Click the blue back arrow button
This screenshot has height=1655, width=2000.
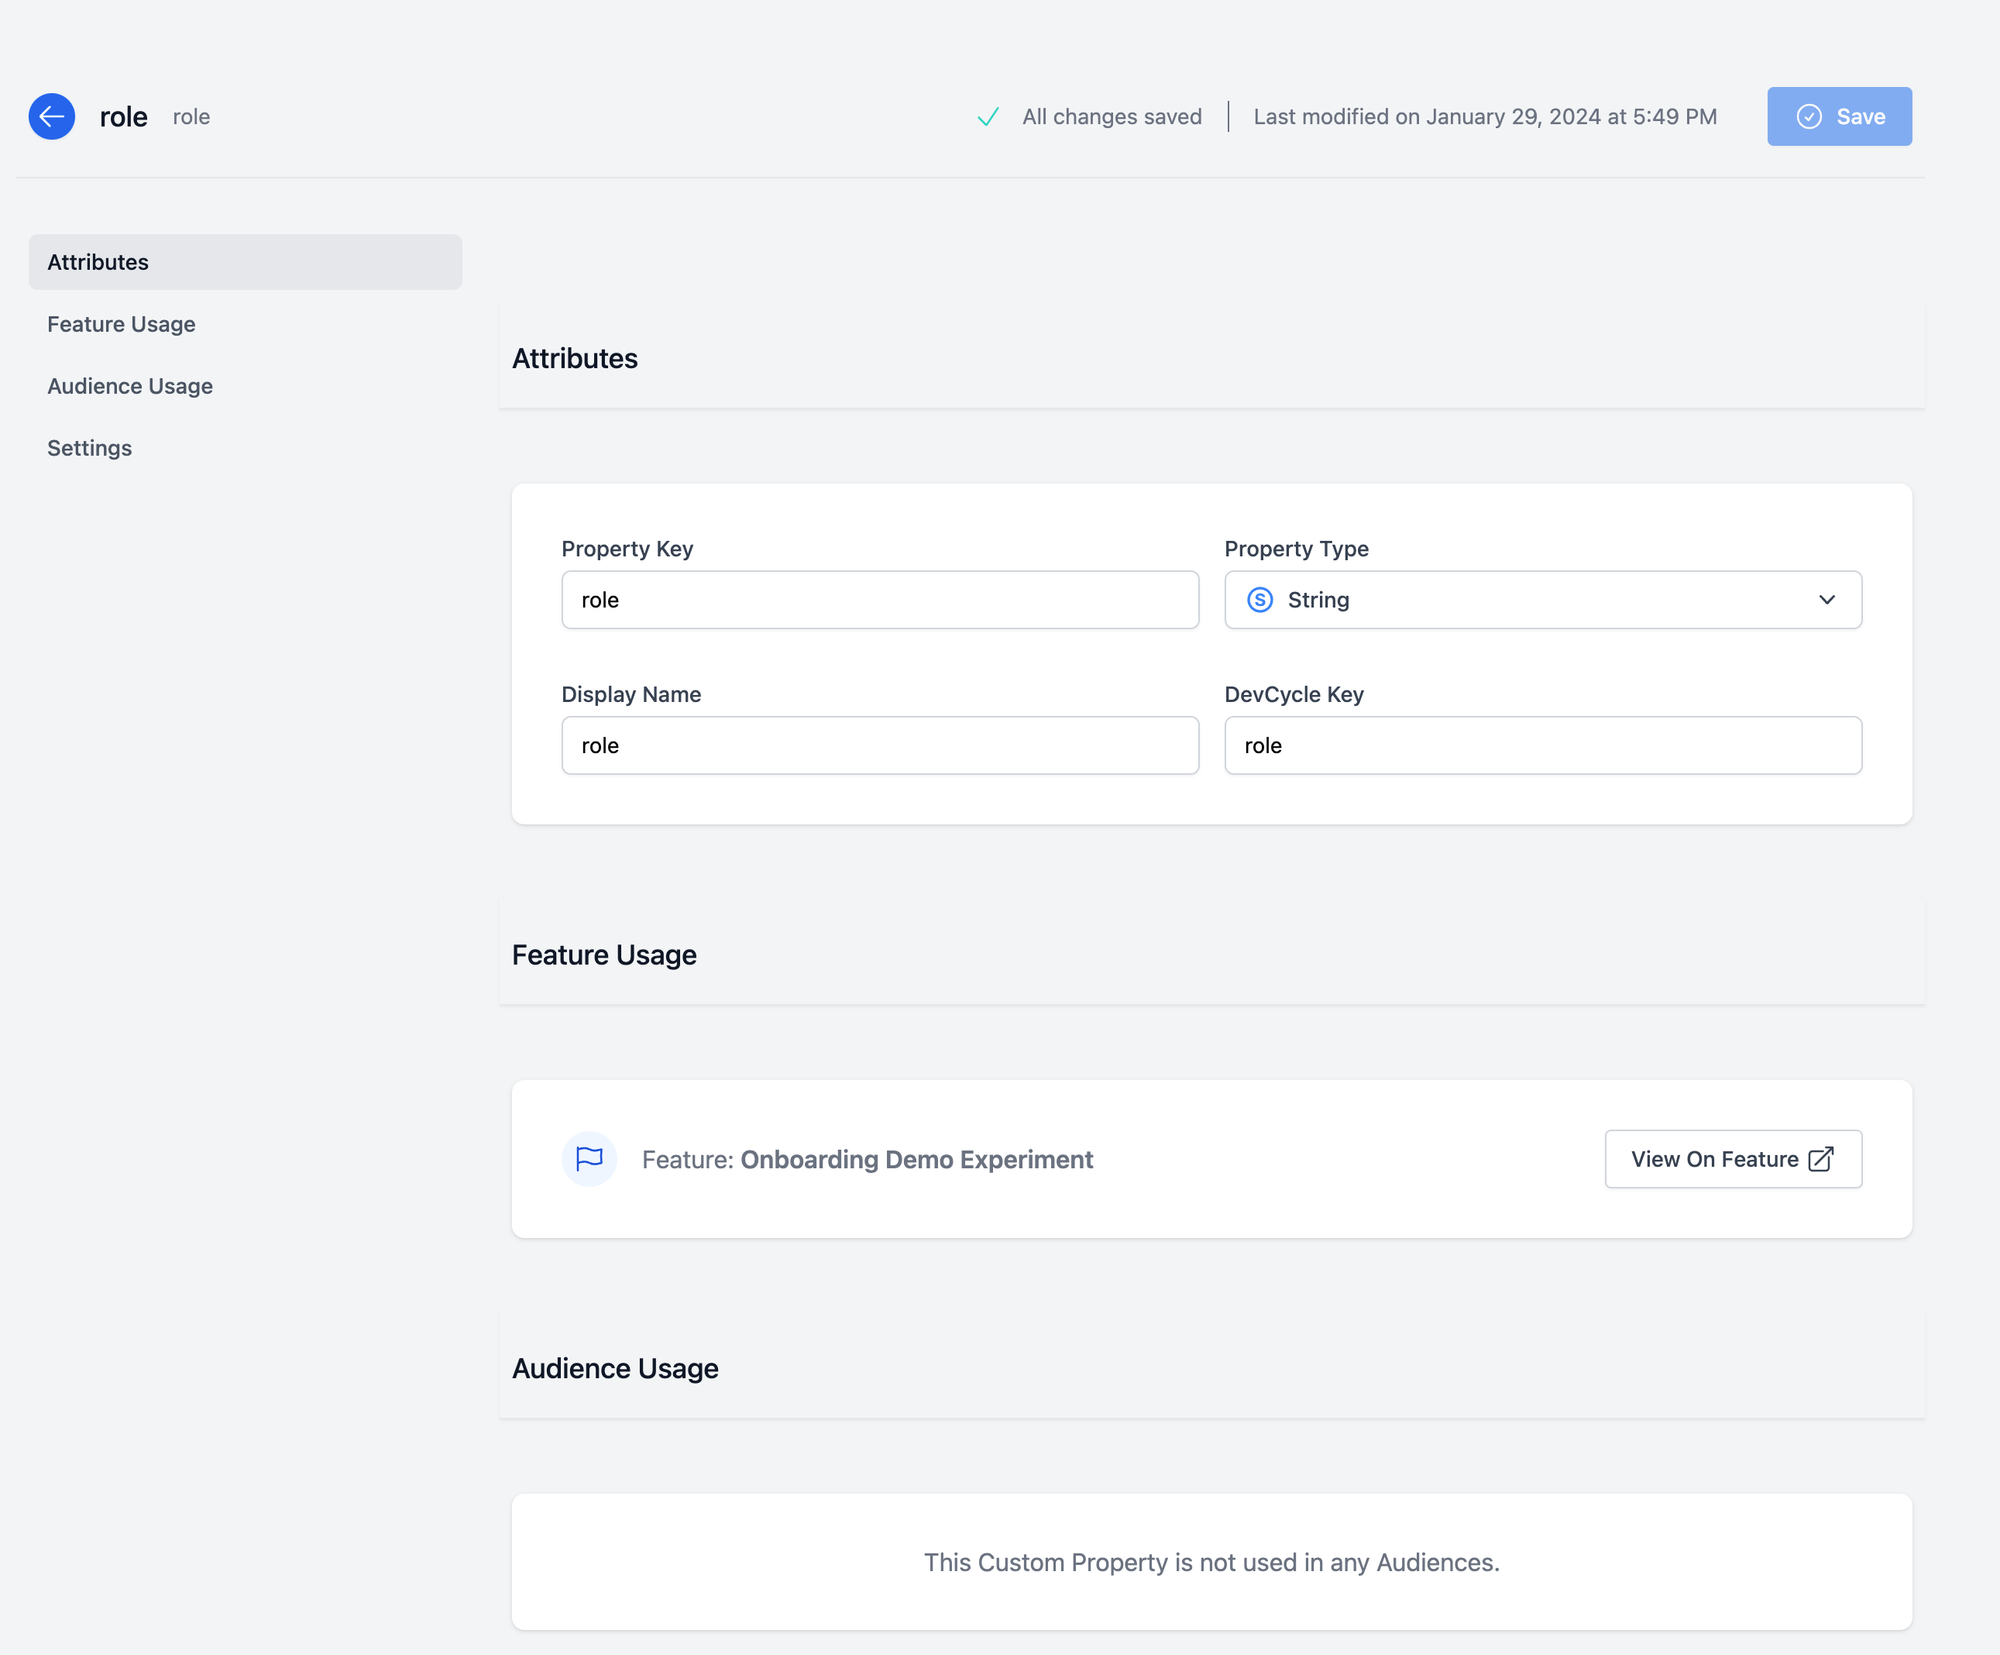pyautogui.click(x=52, y=117)
